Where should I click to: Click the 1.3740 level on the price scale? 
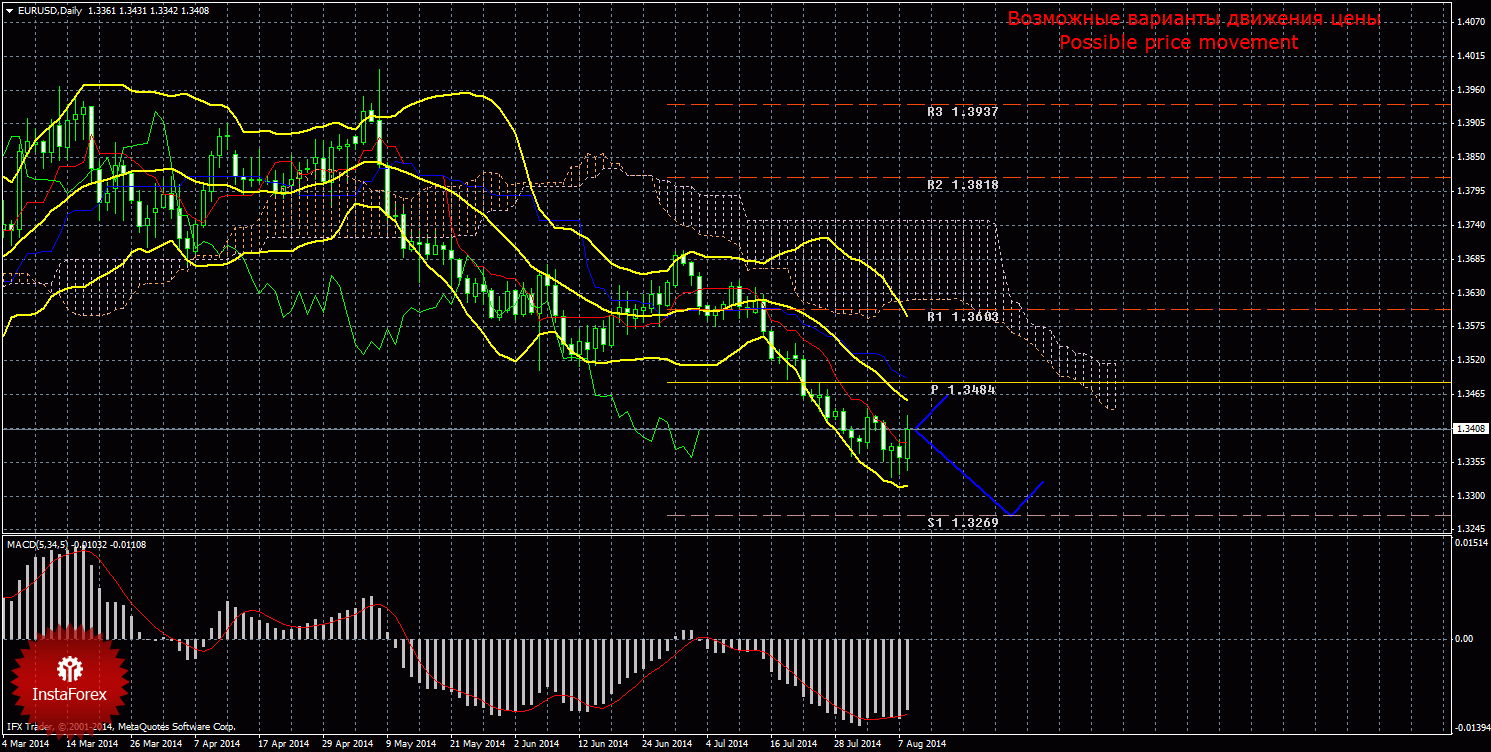coord(1472,225)
